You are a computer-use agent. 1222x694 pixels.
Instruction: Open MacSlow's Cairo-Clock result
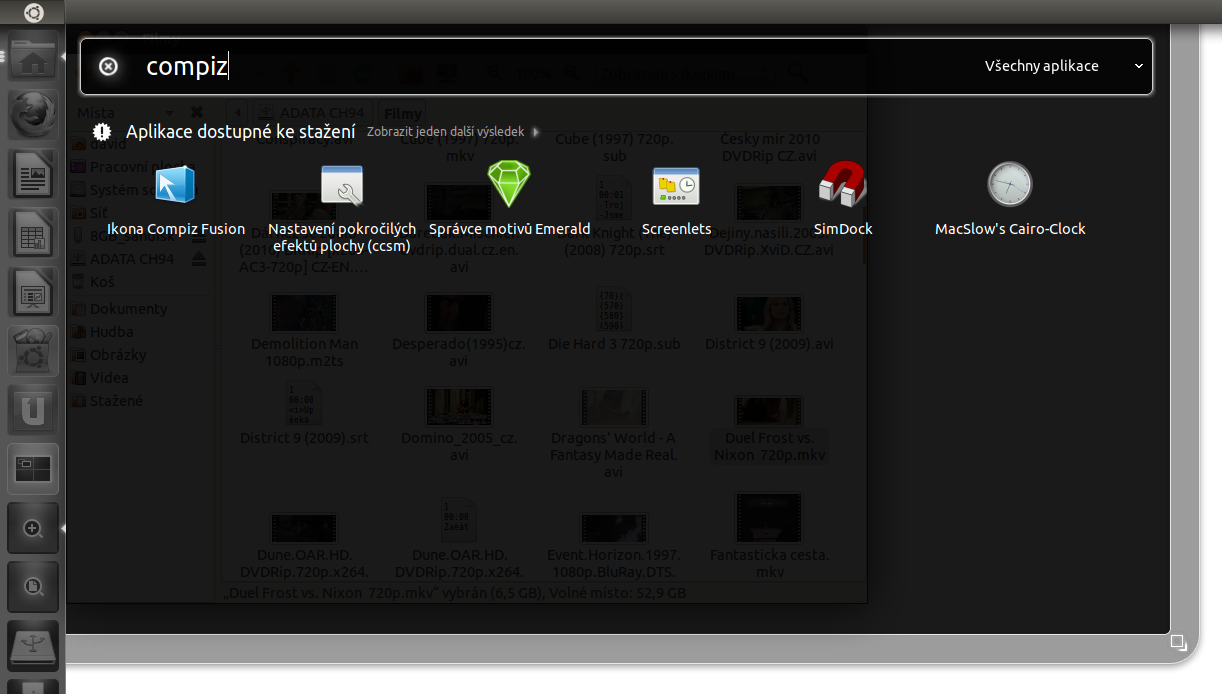pyautogui.click(x=1010, y=199)
